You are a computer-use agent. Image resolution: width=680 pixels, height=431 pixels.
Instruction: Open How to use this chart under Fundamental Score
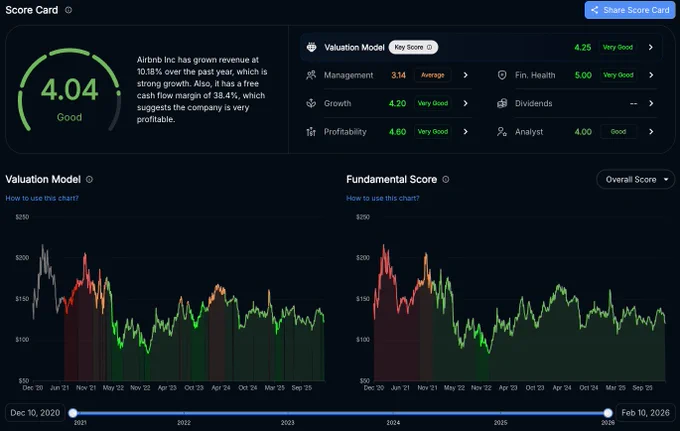(x=383, y=198)
